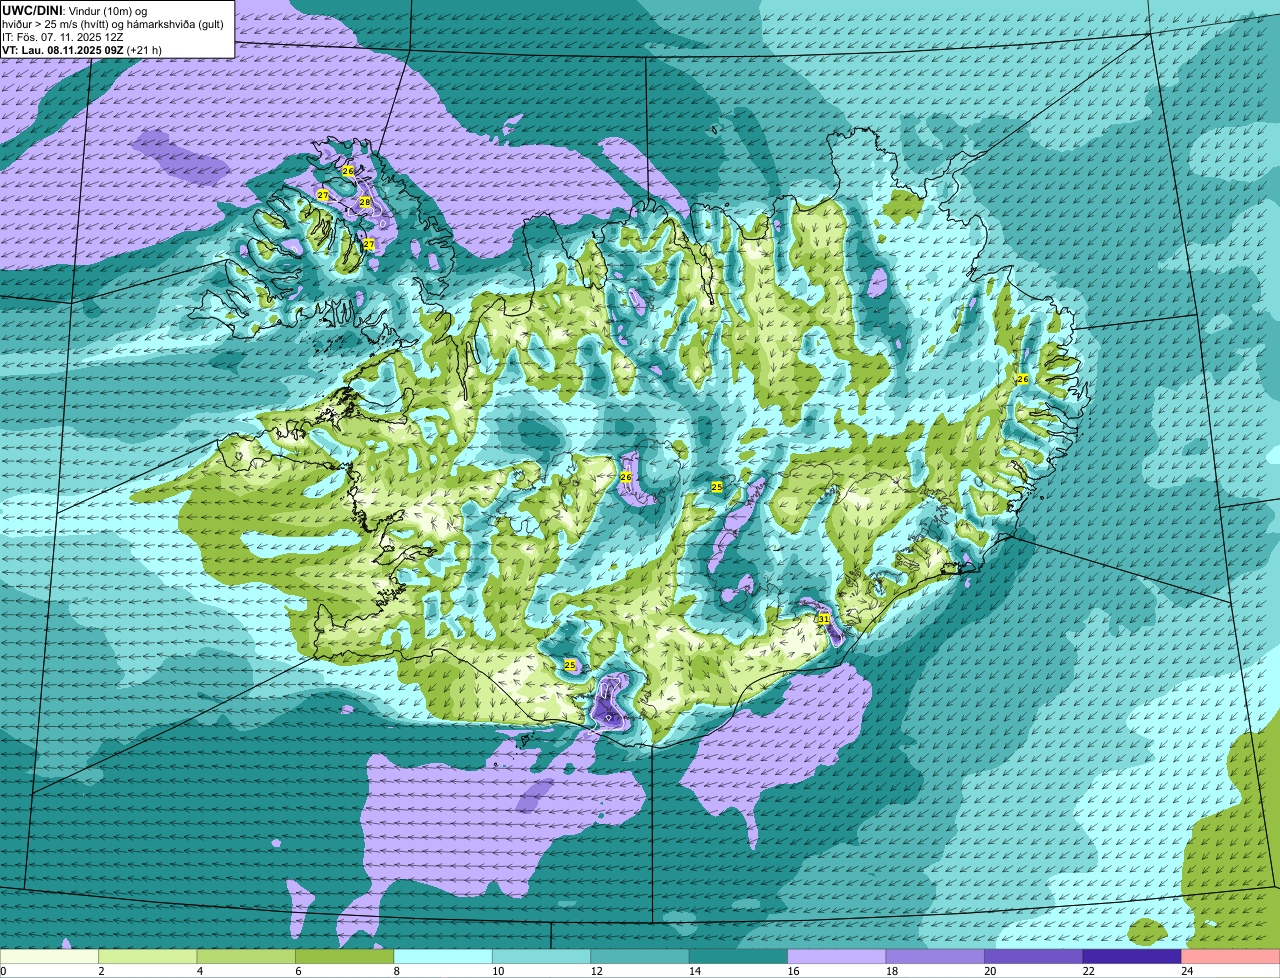The image size is (1280, 978).
Task: Click the legend tick value "18"
Action: pyautogui.click(x=892, y=971)
